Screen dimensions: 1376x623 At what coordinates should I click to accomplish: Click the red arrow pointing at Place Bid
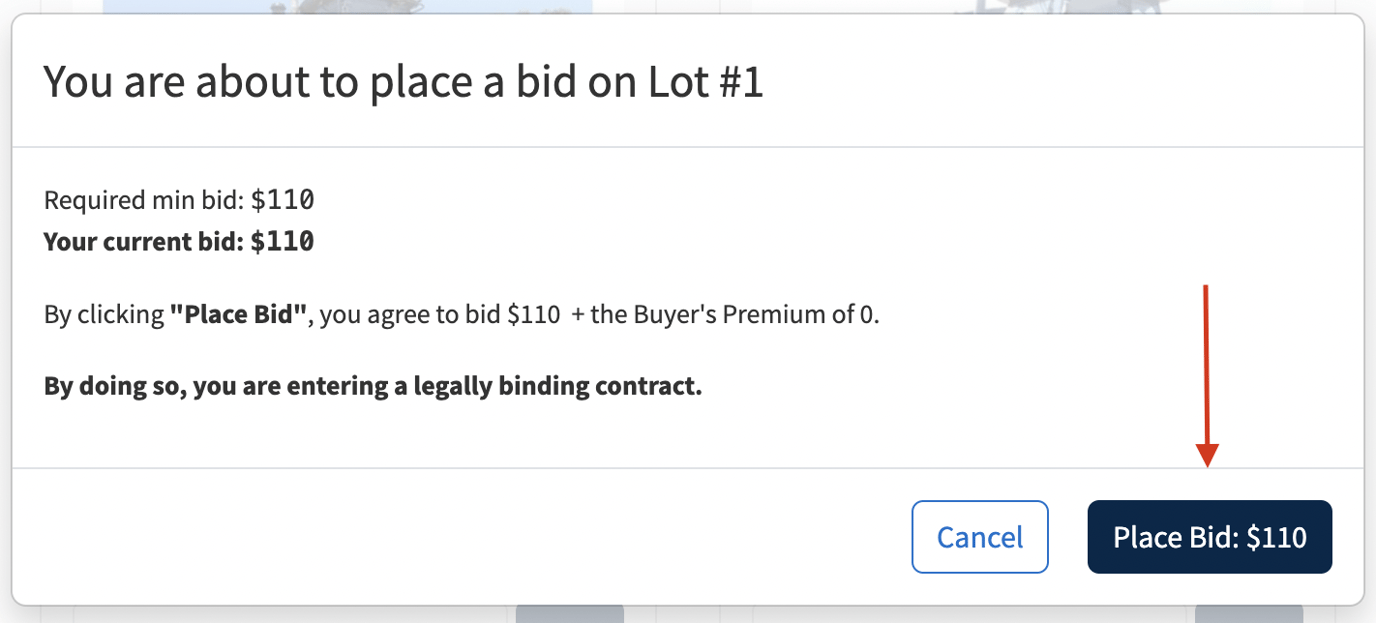coord(1208,375)
